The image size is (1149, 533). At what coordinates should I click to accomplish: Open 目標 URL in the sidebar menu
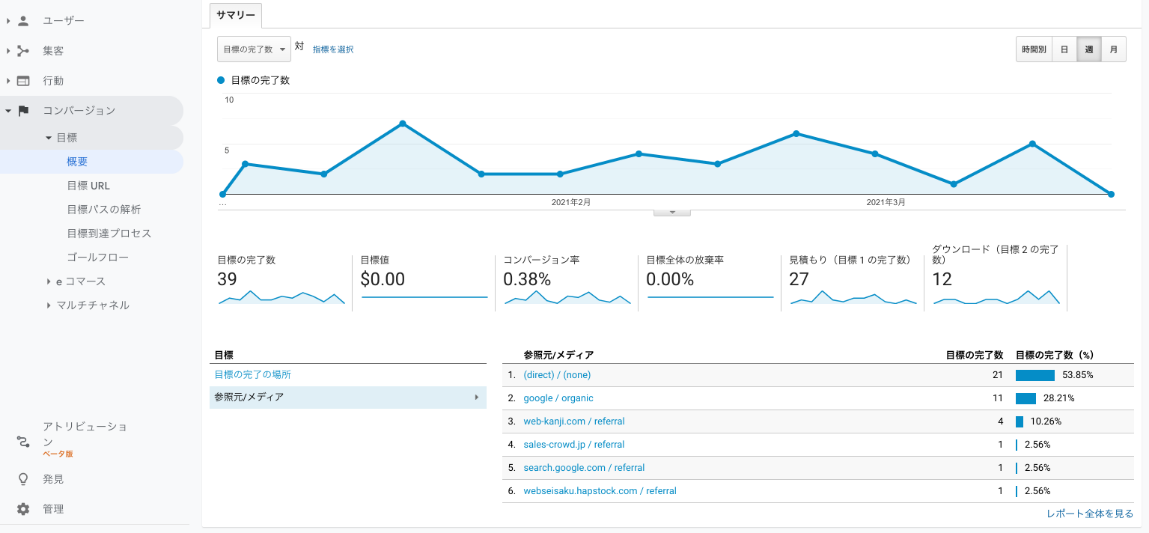88,185
